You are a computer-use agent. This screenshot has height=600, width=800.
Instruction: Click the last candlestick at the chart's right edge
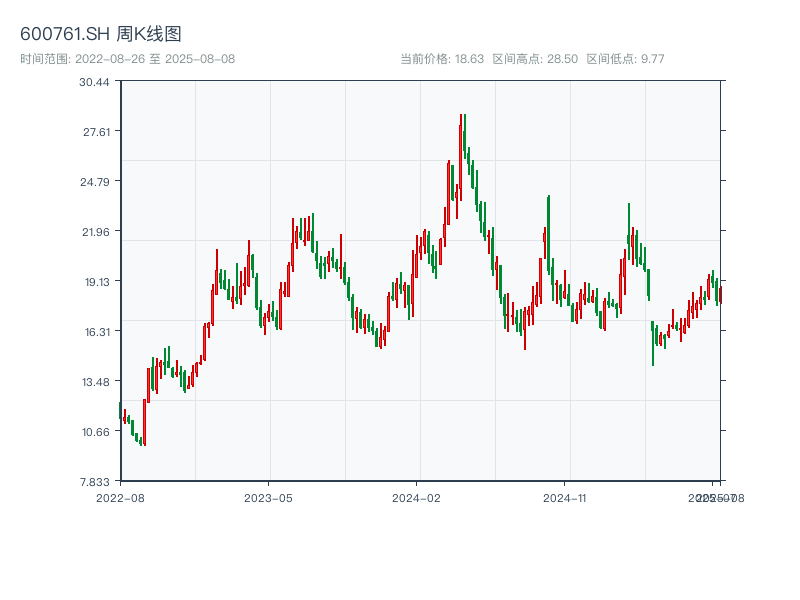pos(720,295)
